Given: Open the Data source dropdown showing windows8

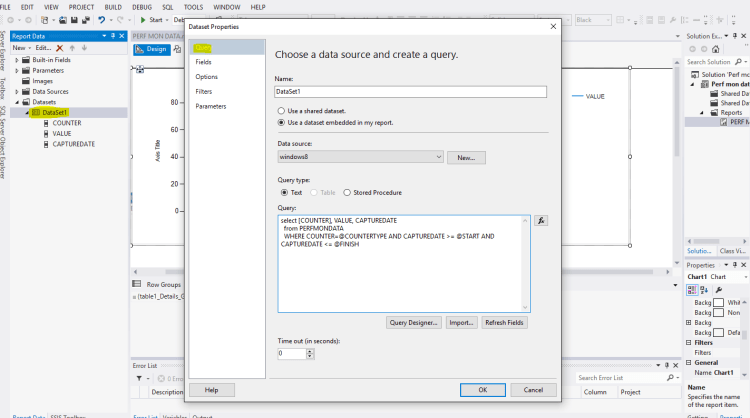Looking at the screenshot, I should pyautogui.click(x=360, y=157).
